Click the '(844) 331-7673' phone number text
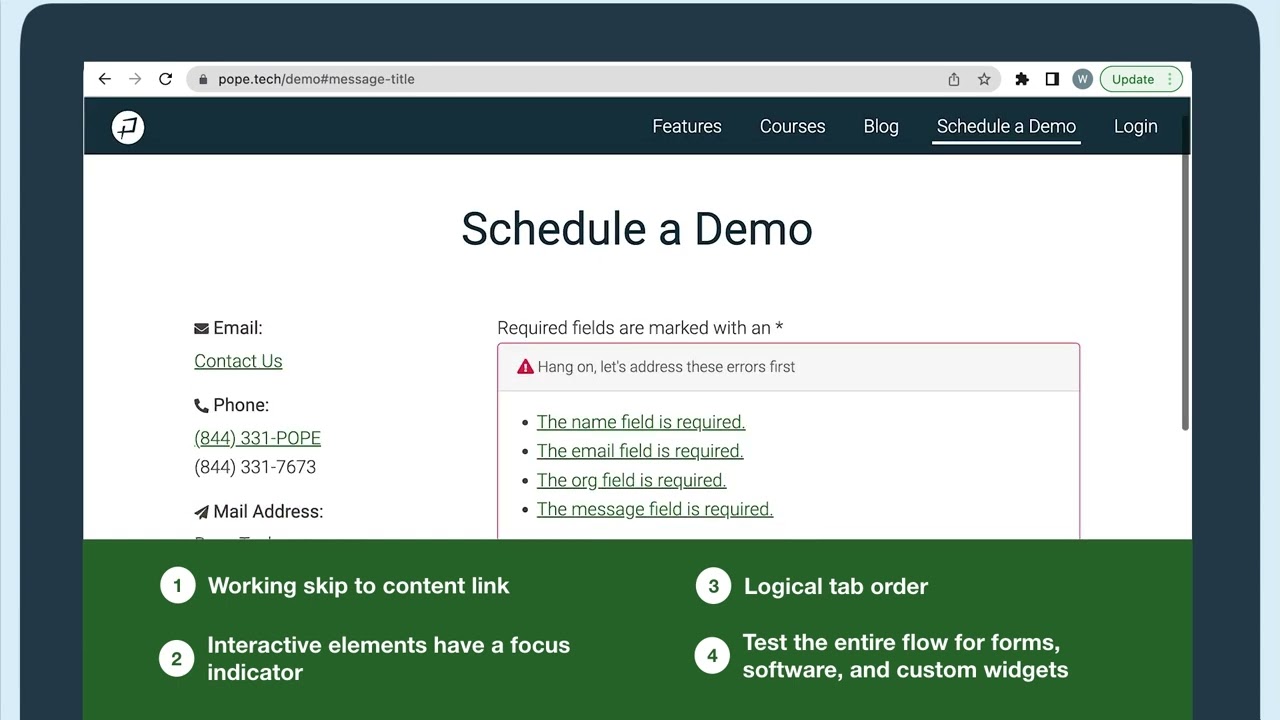The image size is (1280, 720). tap(255, 467)
